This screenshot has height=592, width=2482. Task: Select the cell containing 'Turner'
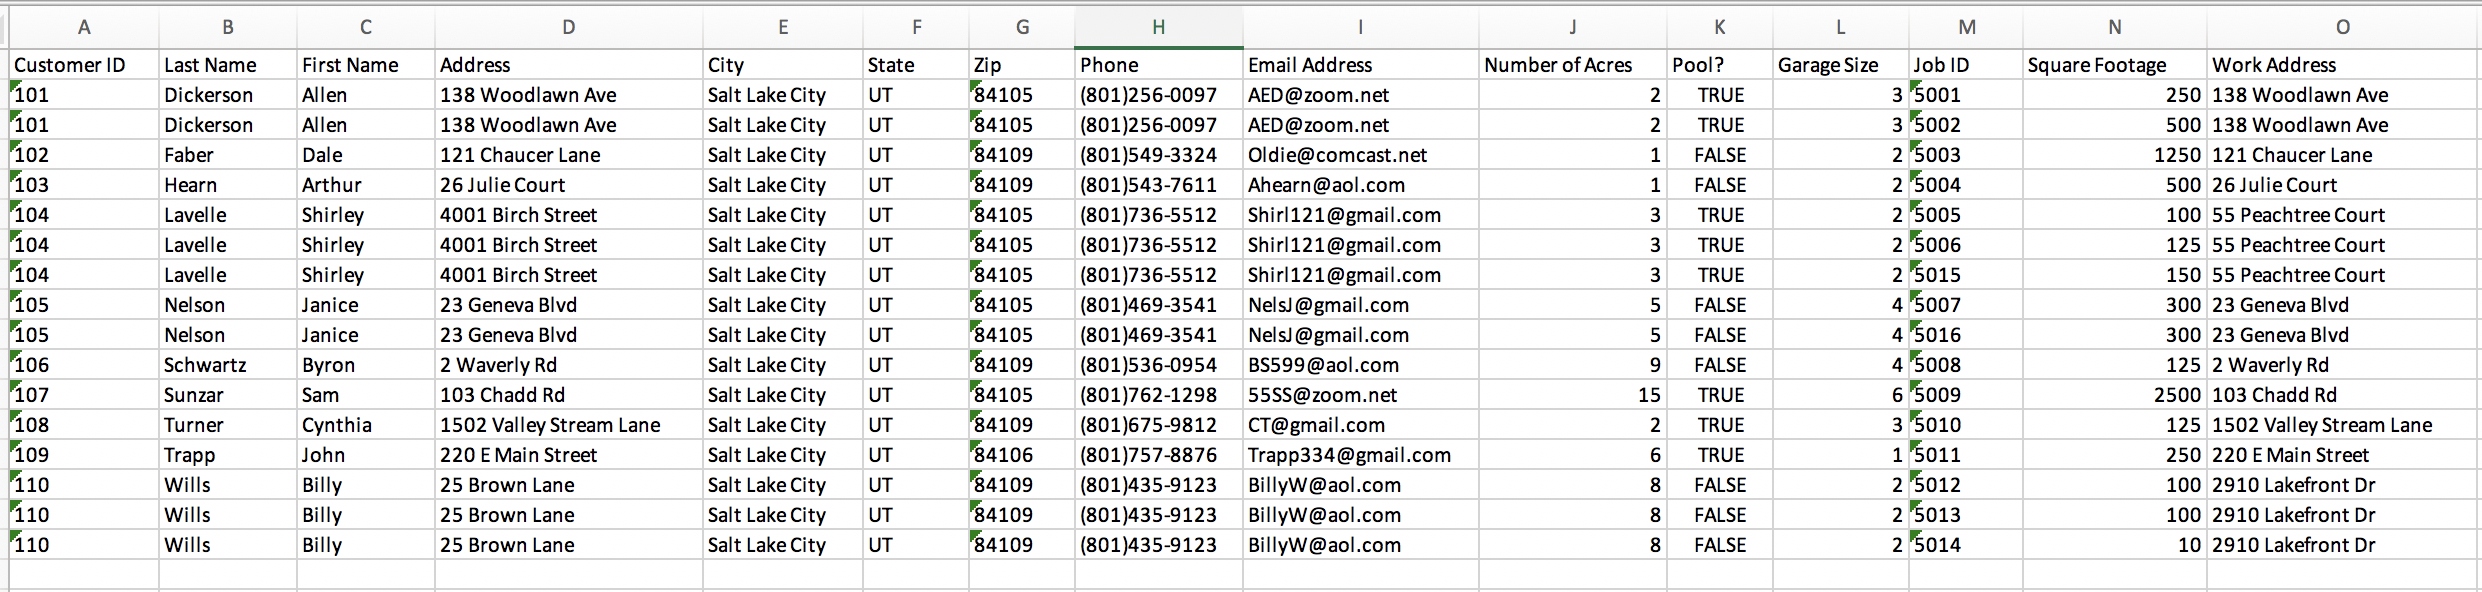[x=228, y=425]
